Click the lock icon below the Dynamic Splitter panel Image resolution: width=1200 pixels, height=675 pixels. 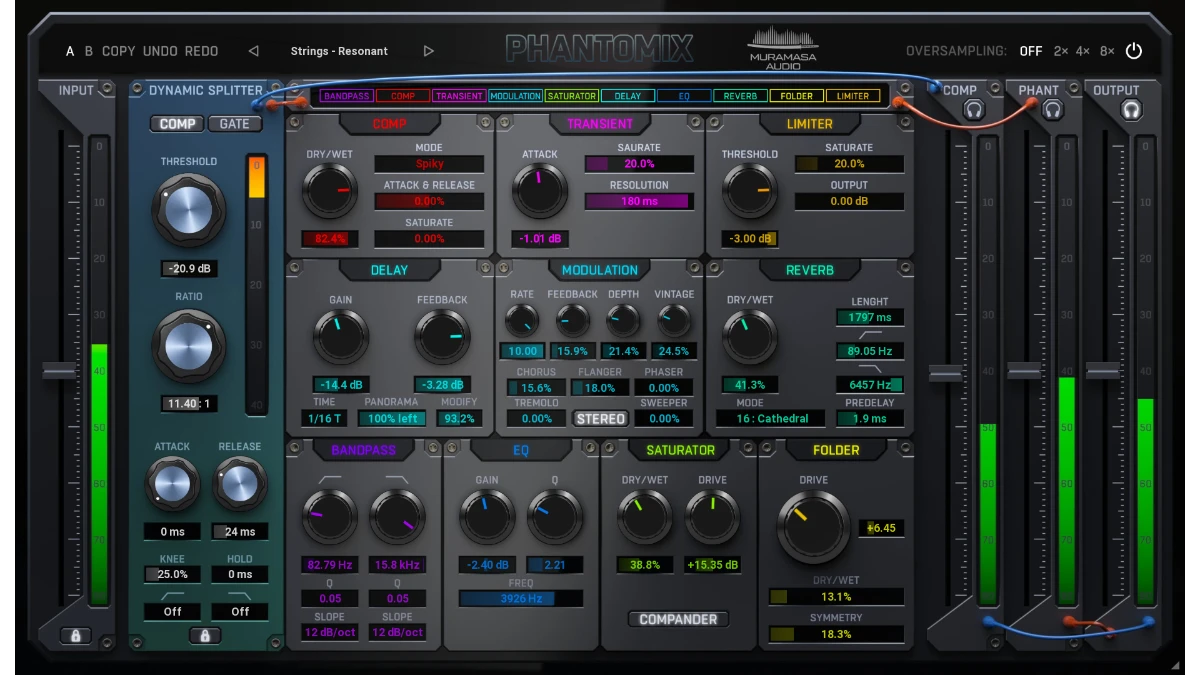pos(206,634)
